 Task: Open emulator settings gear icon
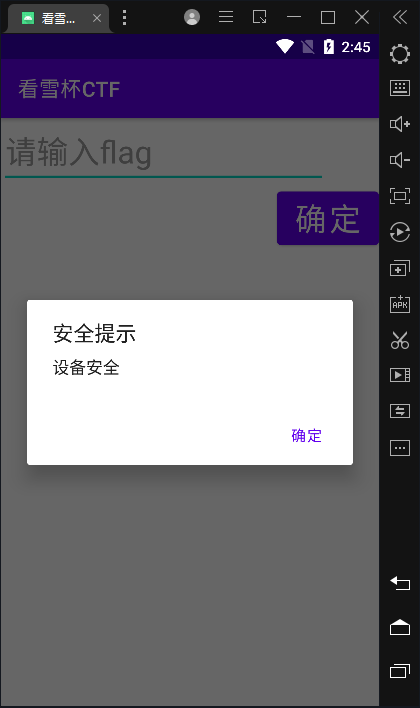click(x=400, y=54)
